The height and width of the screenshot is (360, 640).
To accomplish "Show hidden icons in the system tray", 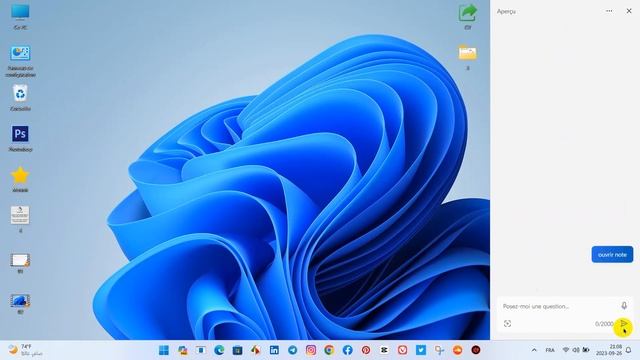I will coord(534,350).
